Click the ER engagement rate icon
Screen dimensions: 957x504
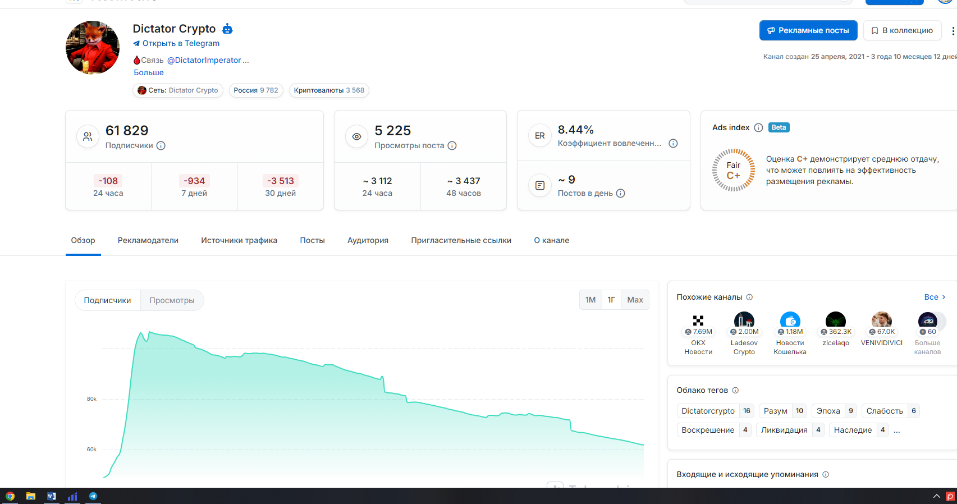pyautogui.click(x=540, y=136)
